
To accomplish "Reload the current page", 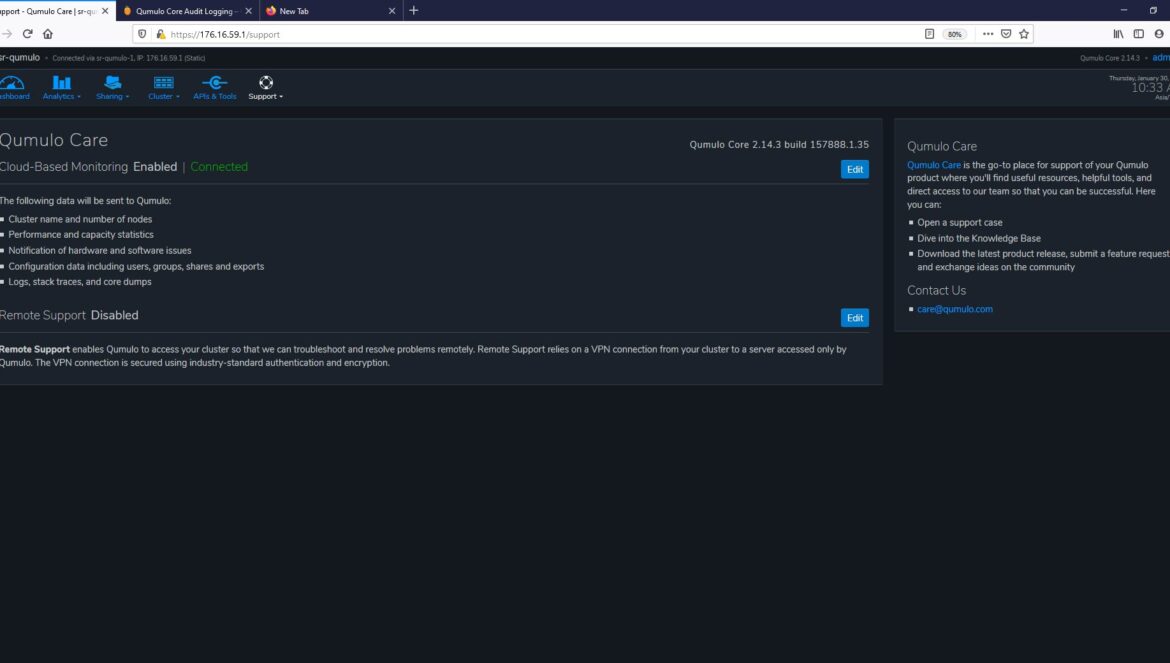I will tap(28, 34).
